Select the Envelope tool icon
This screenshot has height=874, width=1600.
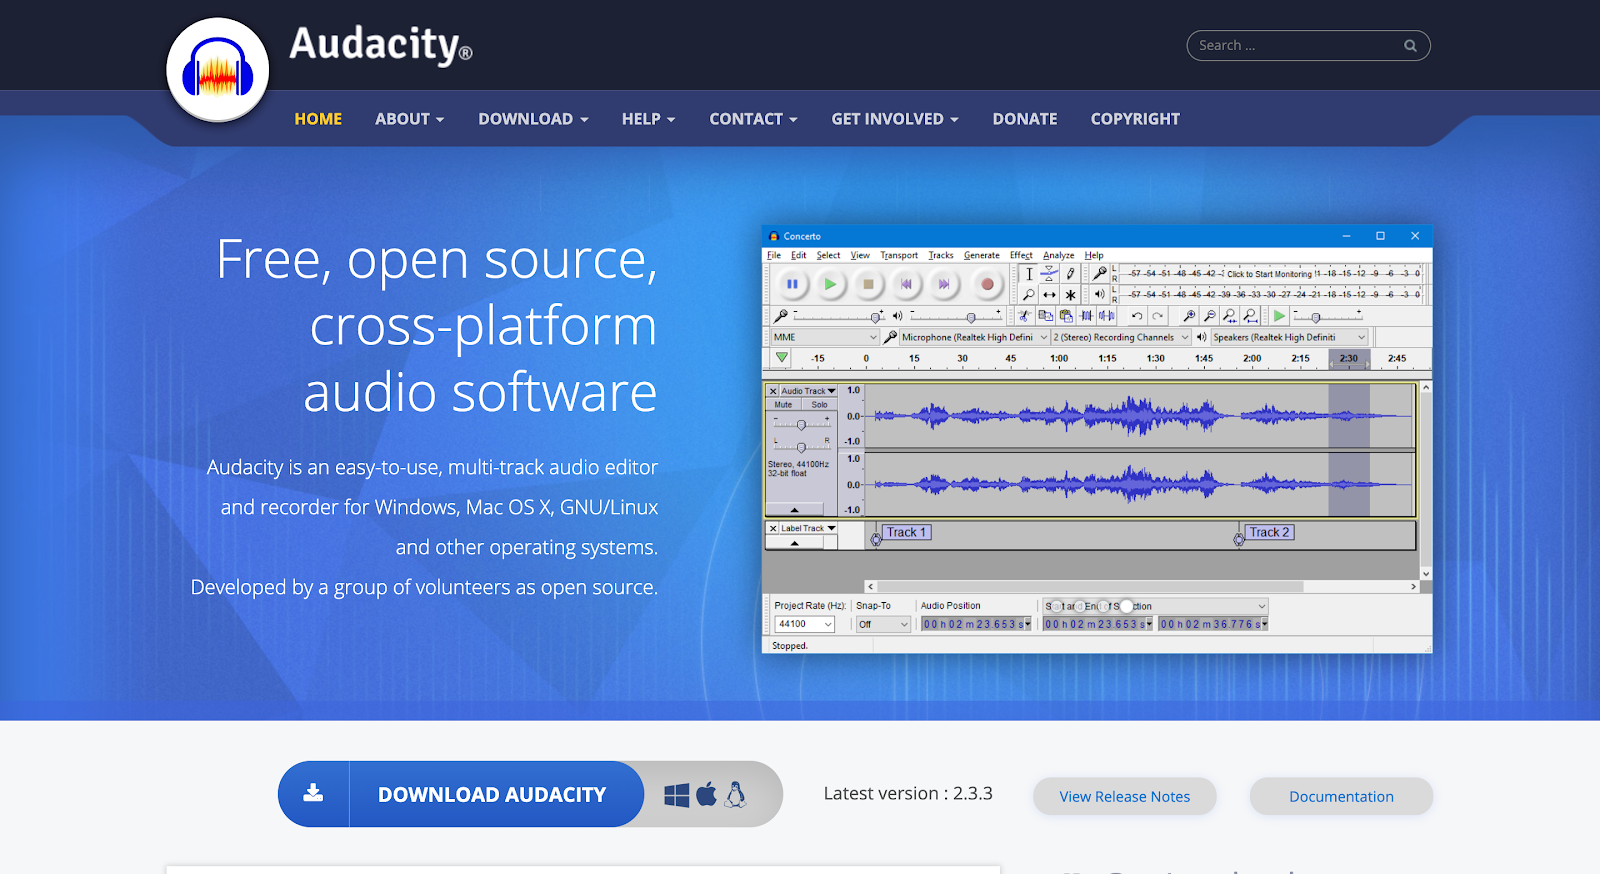[x=1049, y=273]
